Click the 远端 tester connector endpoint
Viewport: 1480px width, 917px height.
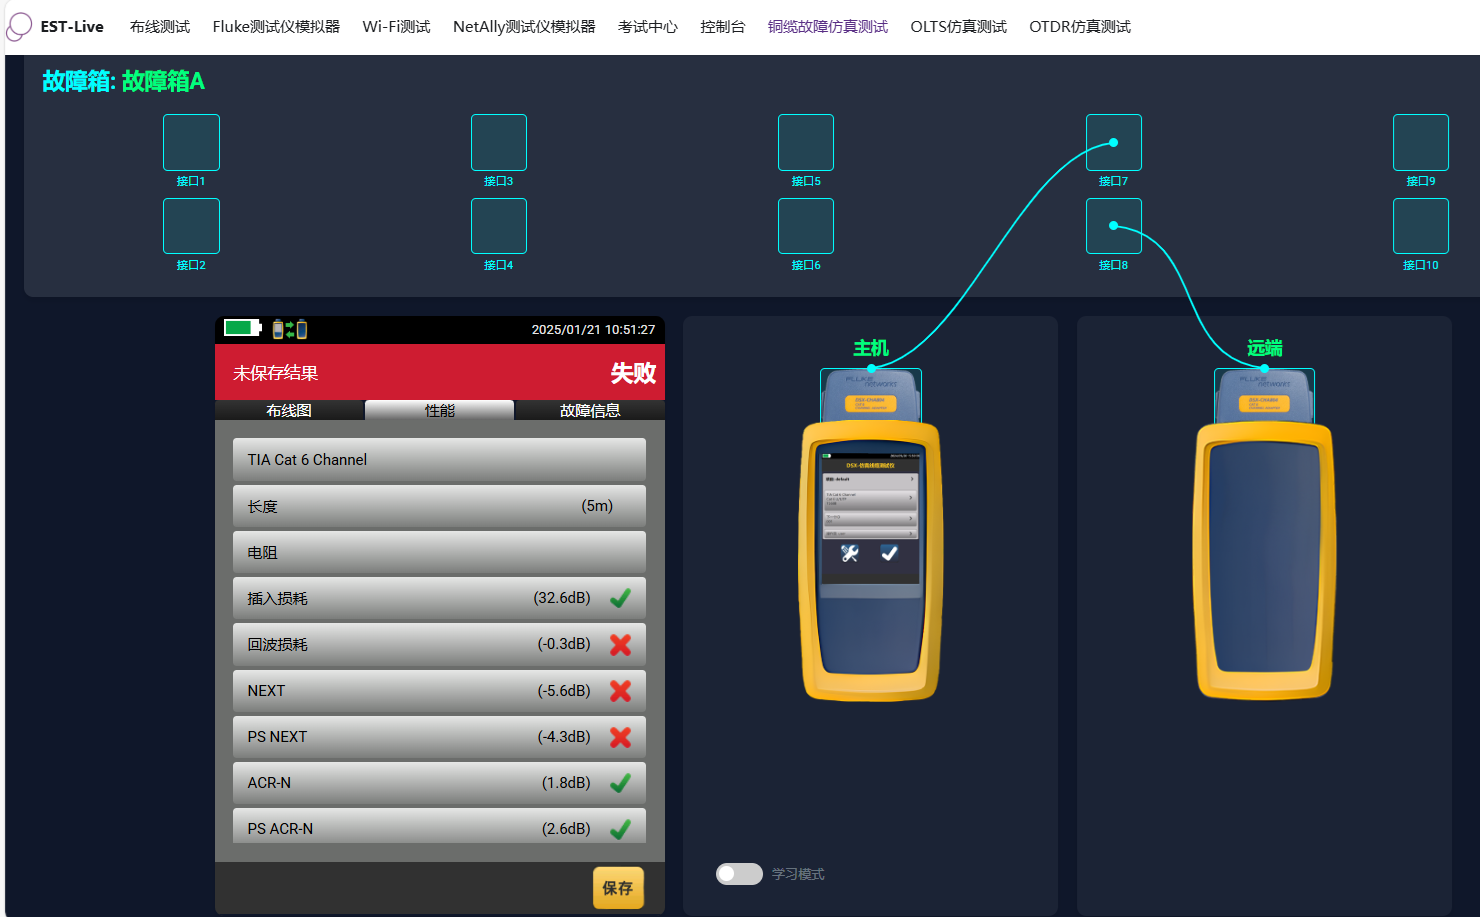pyautogui.click(x=1264, y=368)
